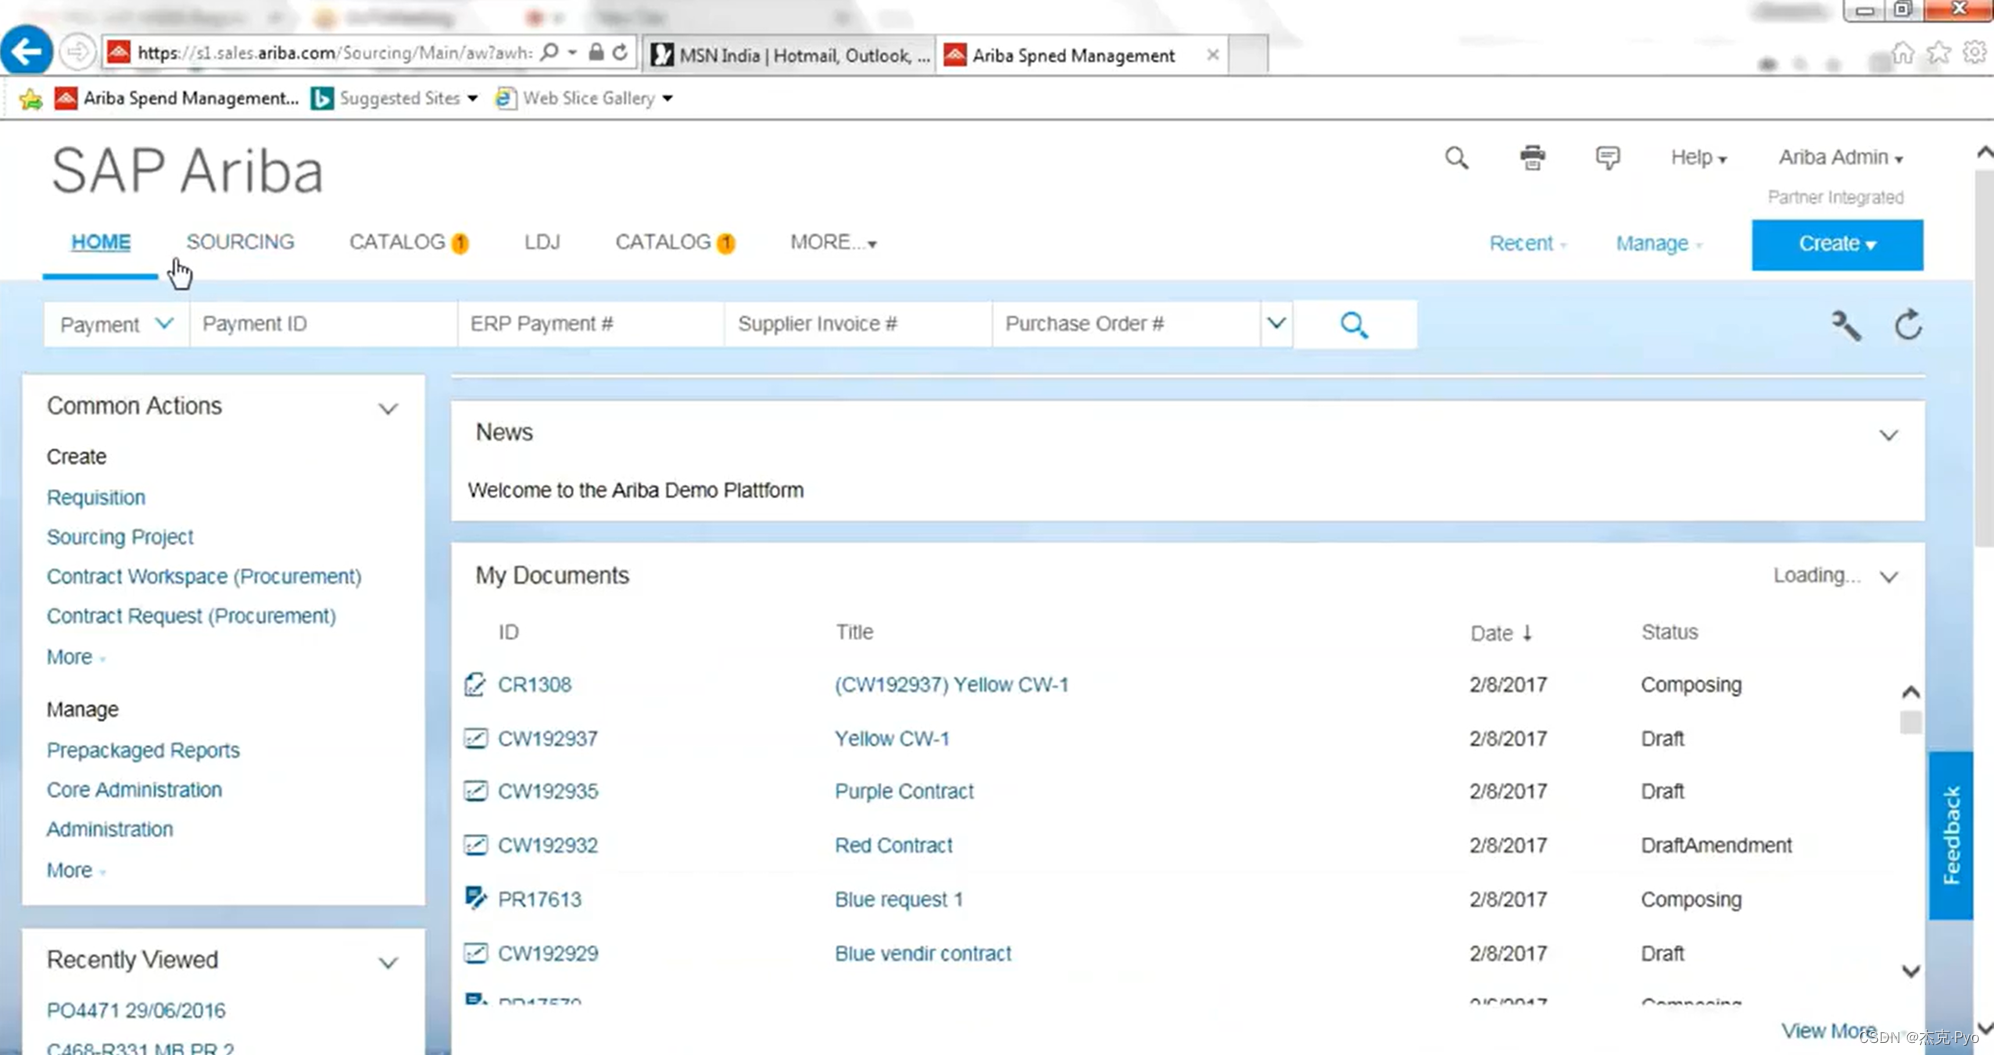Click the Payment ID input field

coord(323,324)
